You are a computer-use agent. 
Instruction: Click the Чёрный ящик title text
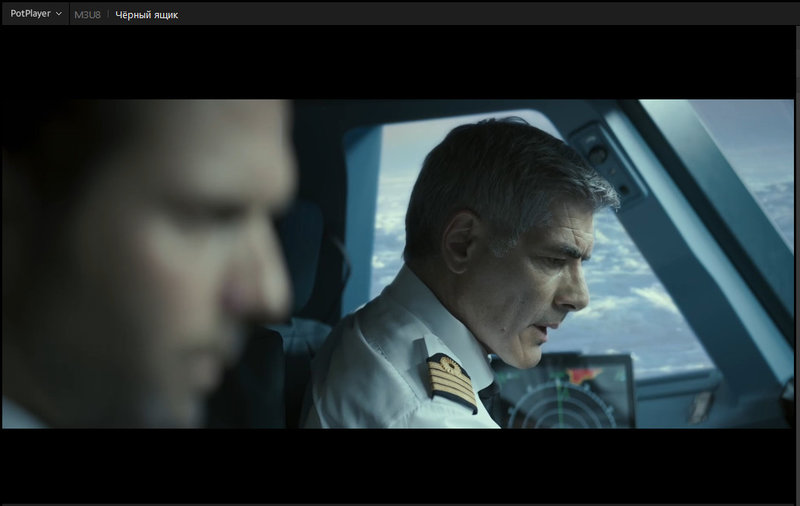(146, 15)
